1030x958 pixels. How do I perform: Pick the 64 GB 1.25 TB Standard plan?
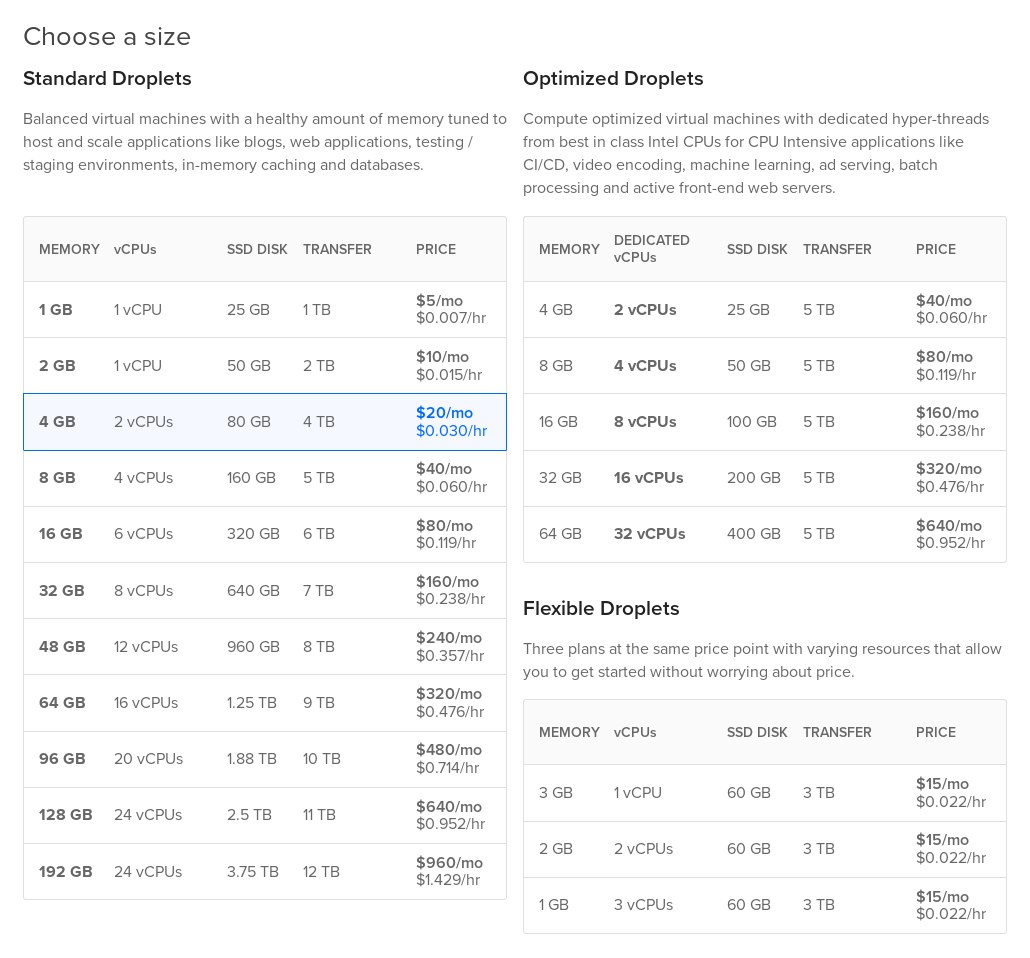click(265, 703)
